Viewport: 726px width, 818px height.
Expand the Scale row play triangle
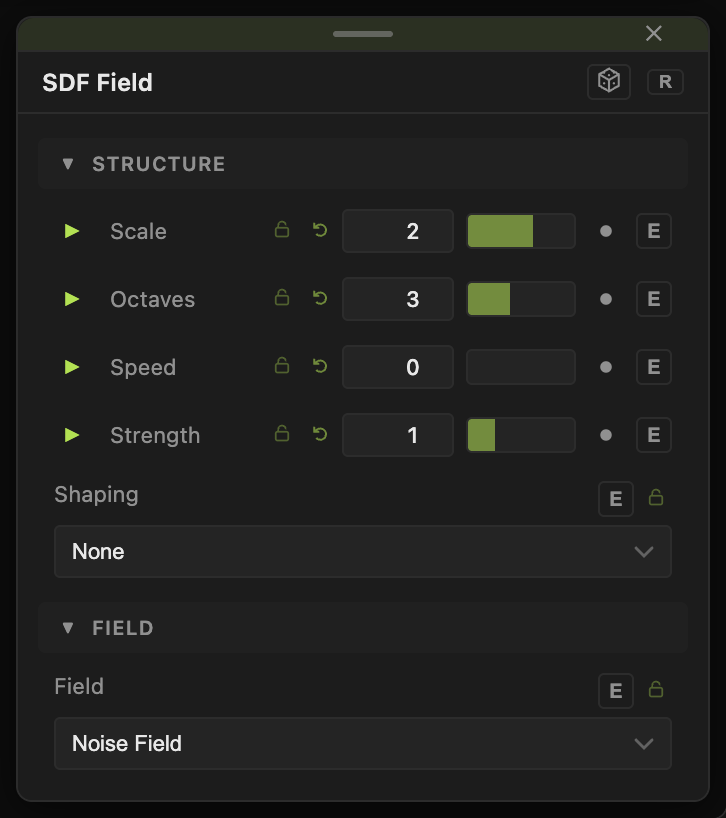[x=71, y=231]
